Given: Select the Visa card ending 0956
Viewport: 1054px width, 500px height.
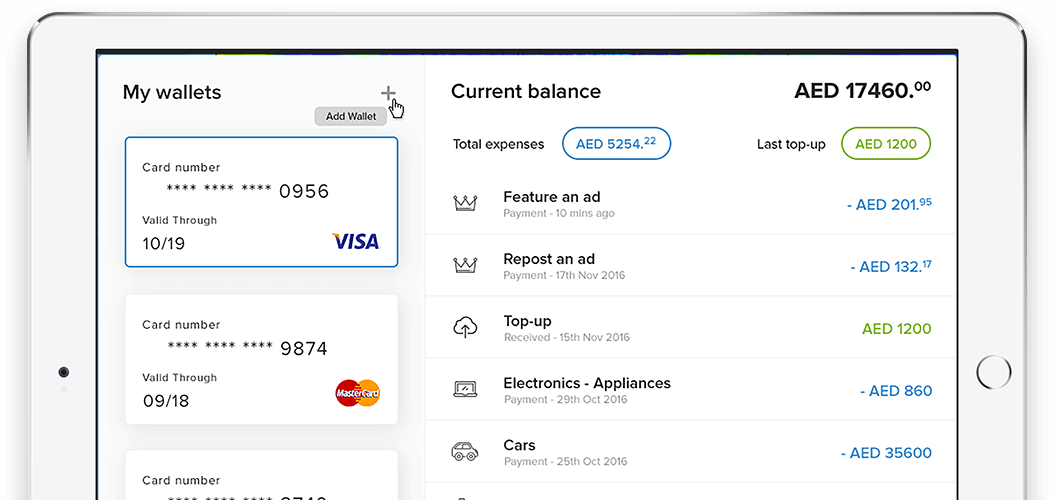Looking at the screenshot, I should (x=261, y=202).
